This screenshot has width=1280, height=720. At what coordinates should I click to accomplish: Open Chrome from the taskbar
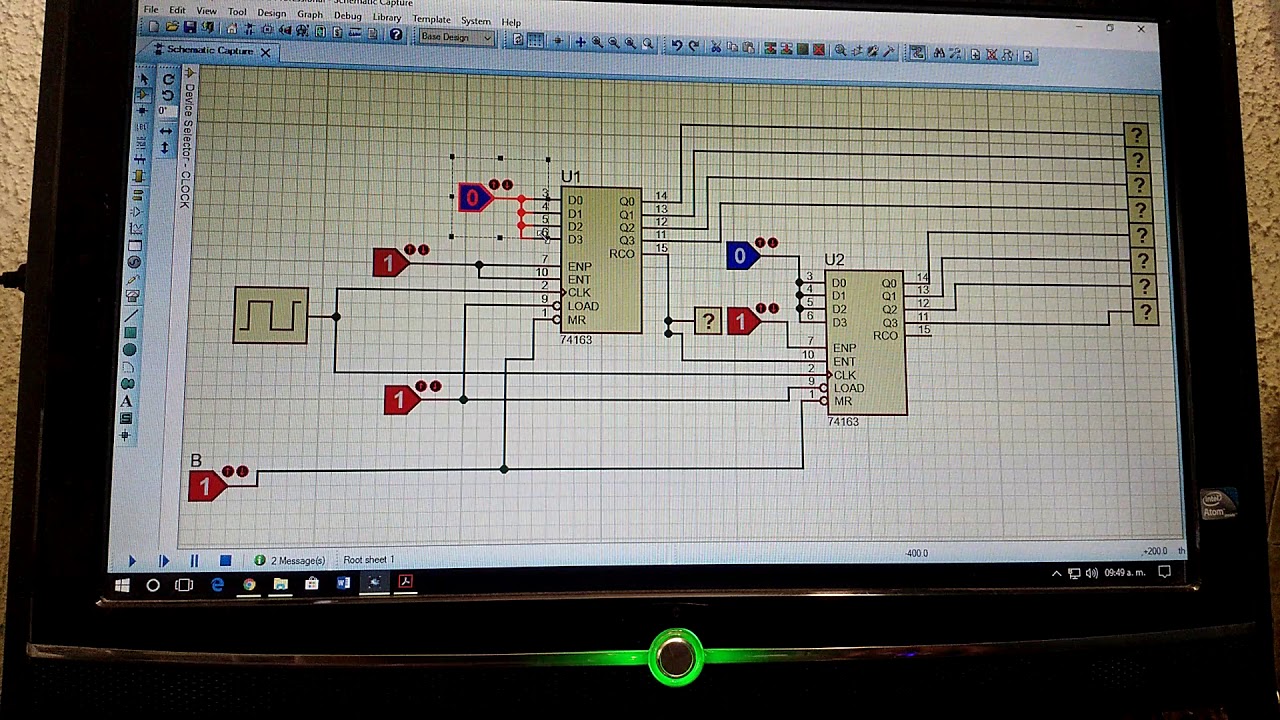[x=249, y=584]
